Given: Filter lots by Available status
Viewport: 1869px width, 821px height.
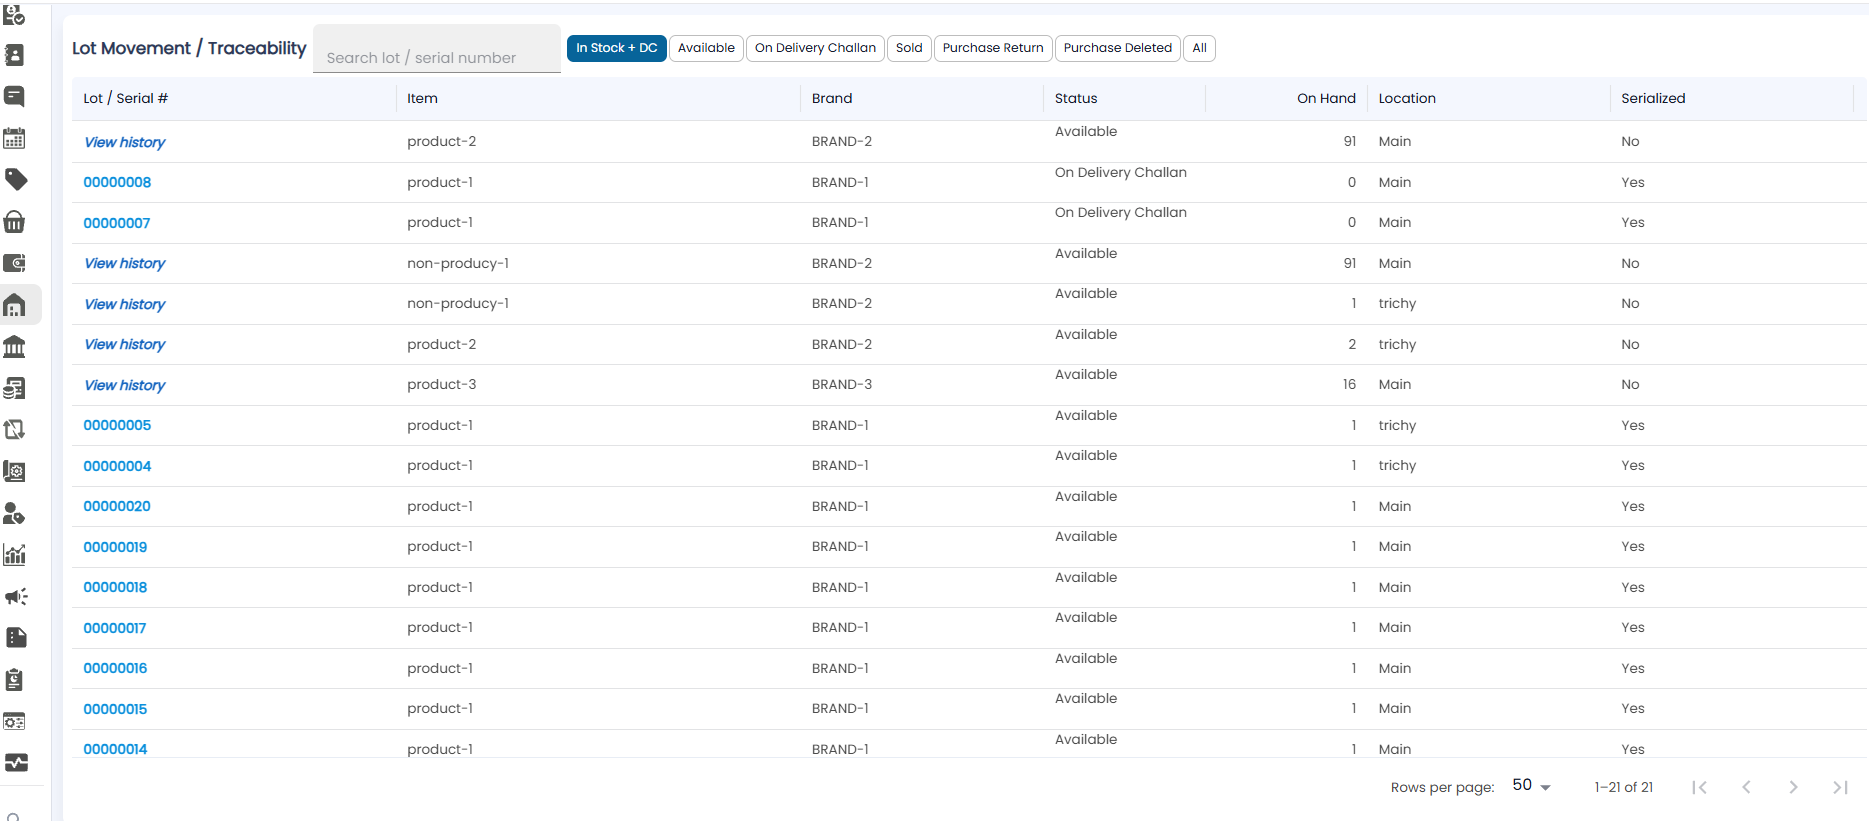Looking at the screenshot, I should 706,48.
